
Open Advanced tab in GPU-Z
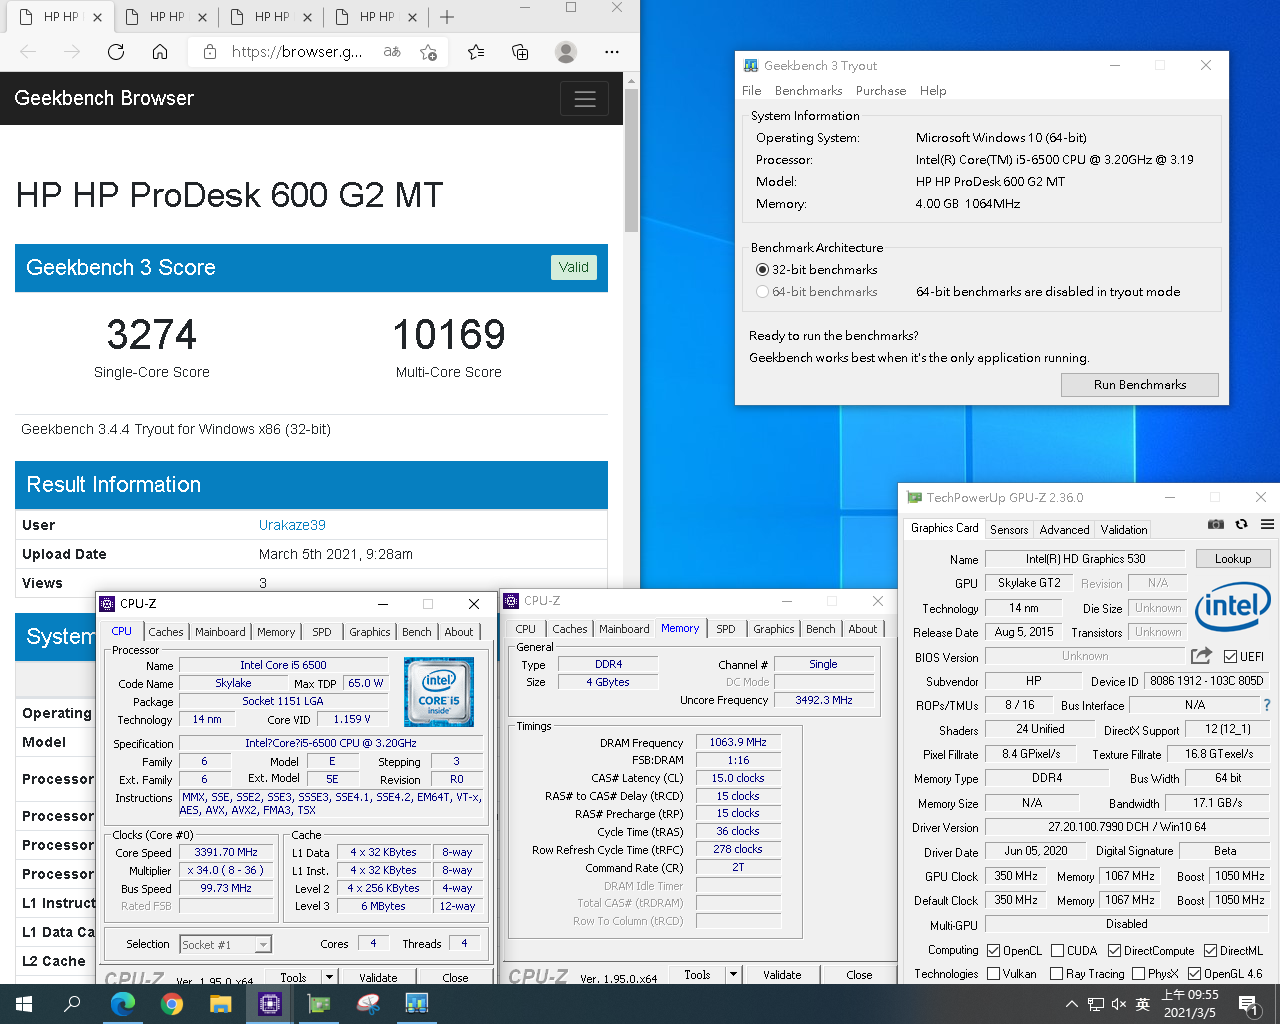click(x=1064, y=530)
